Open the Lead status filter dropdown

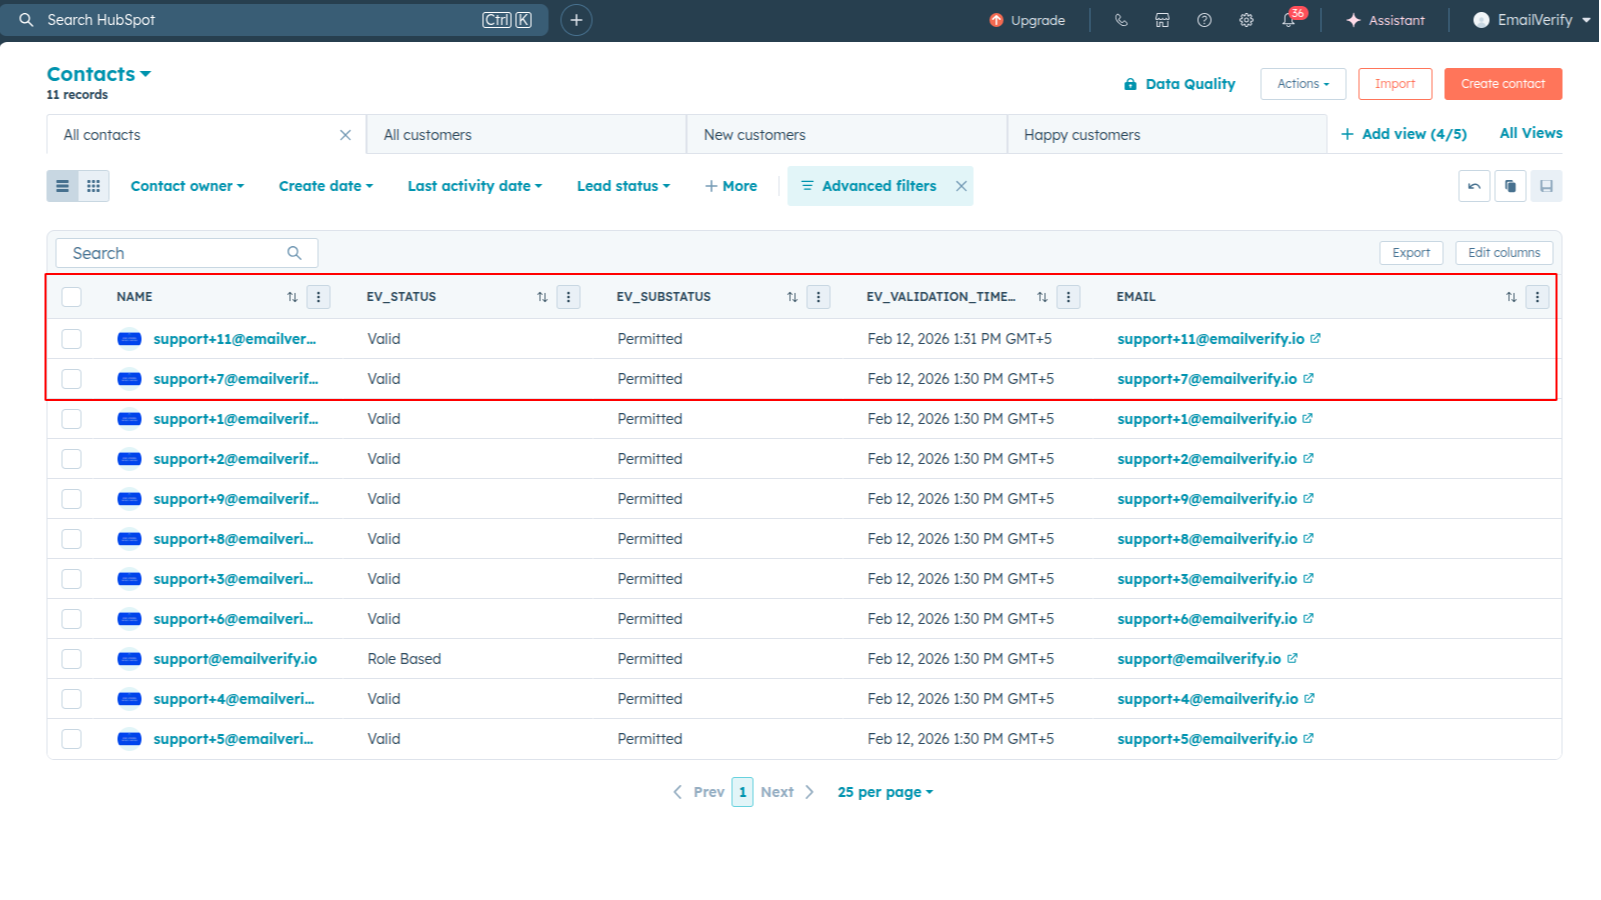[622, 186]
